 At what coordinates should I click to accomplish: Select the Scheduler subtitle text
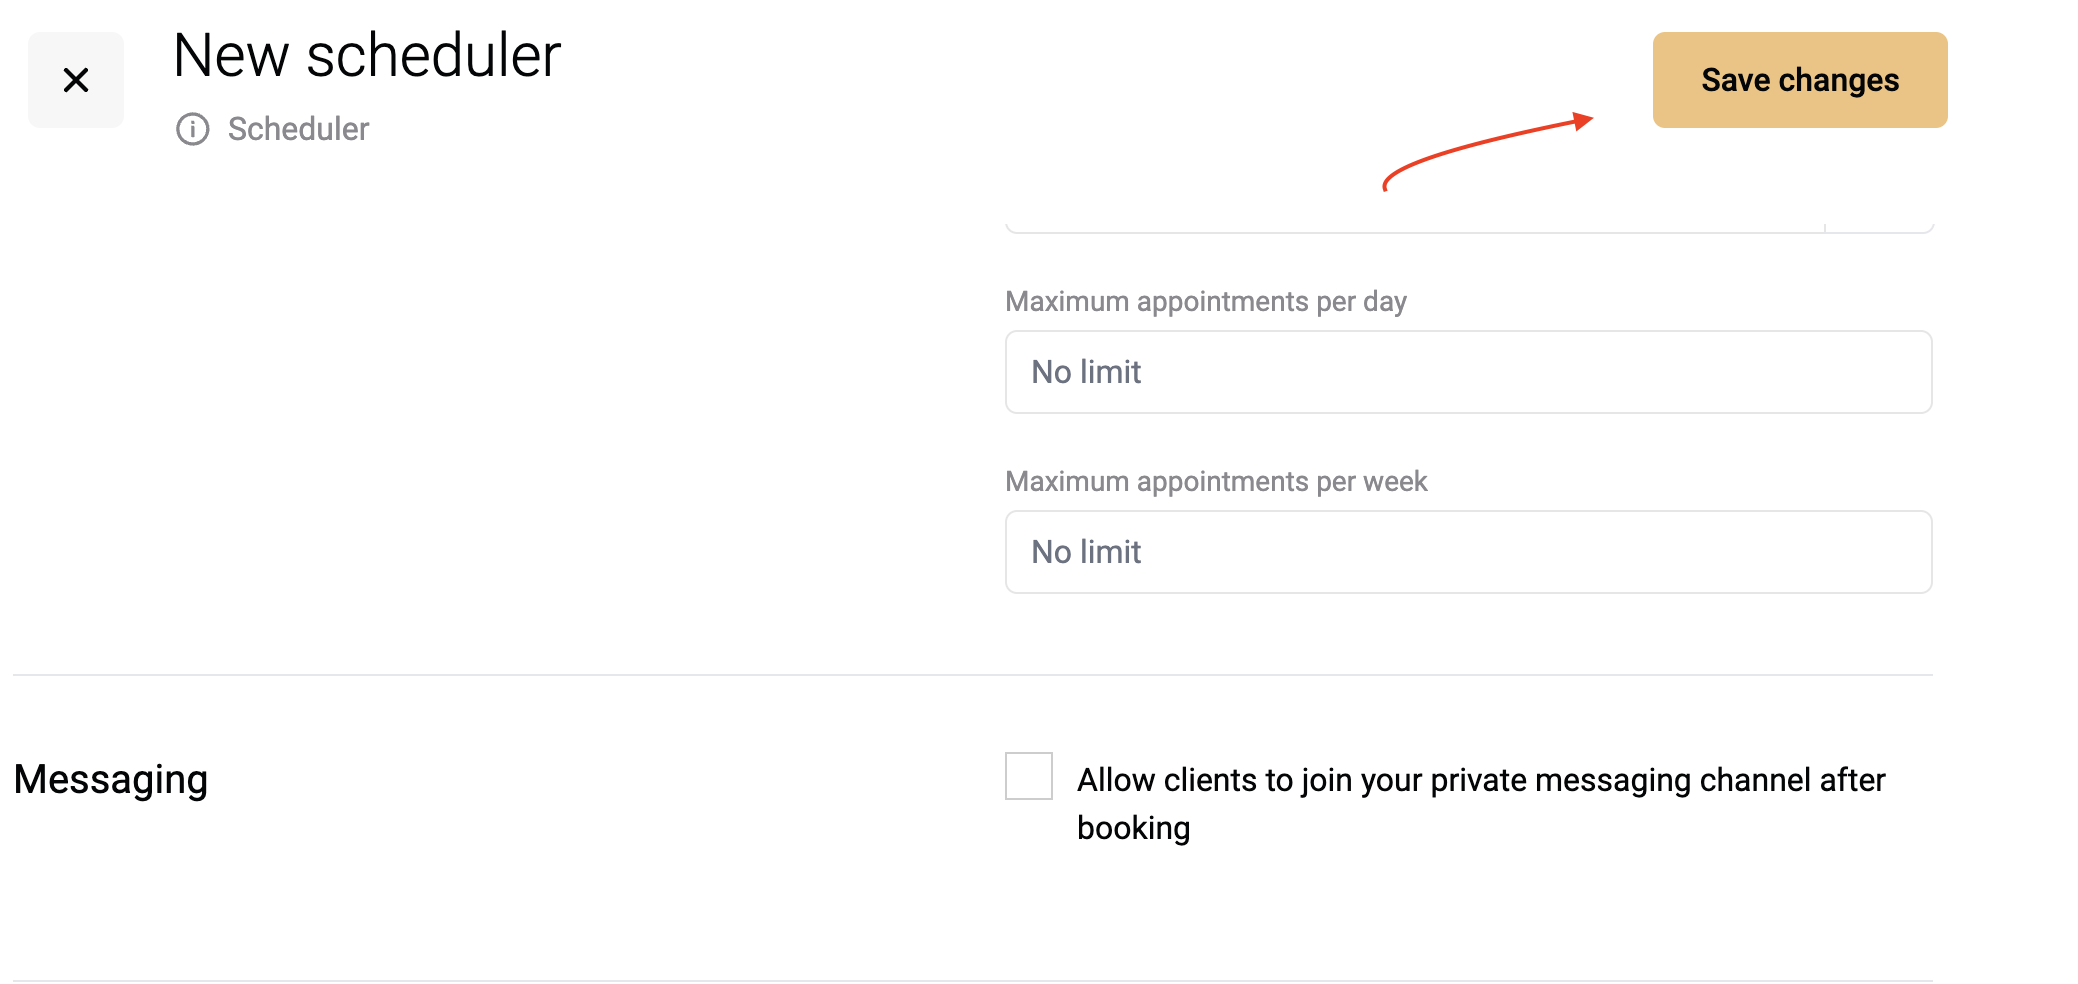[298, 129]
